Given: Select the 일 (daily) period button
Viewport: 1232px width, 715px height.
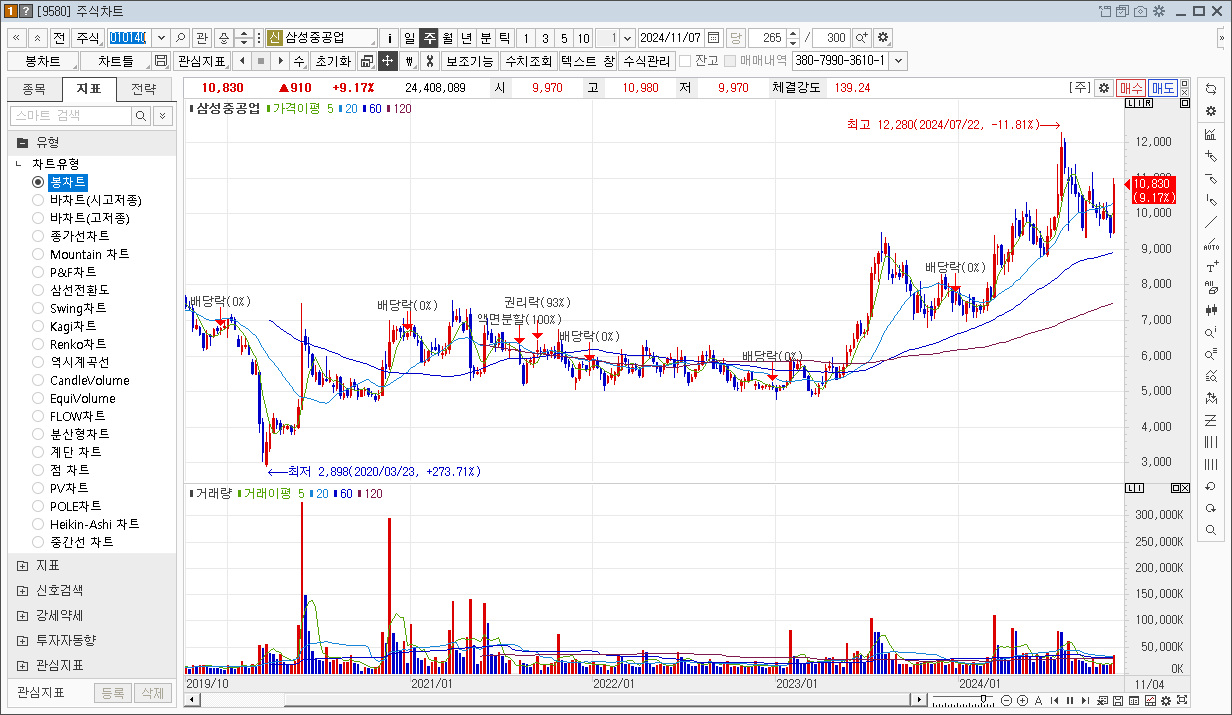Looking at the screenshot, I should [x=409, y=37].
